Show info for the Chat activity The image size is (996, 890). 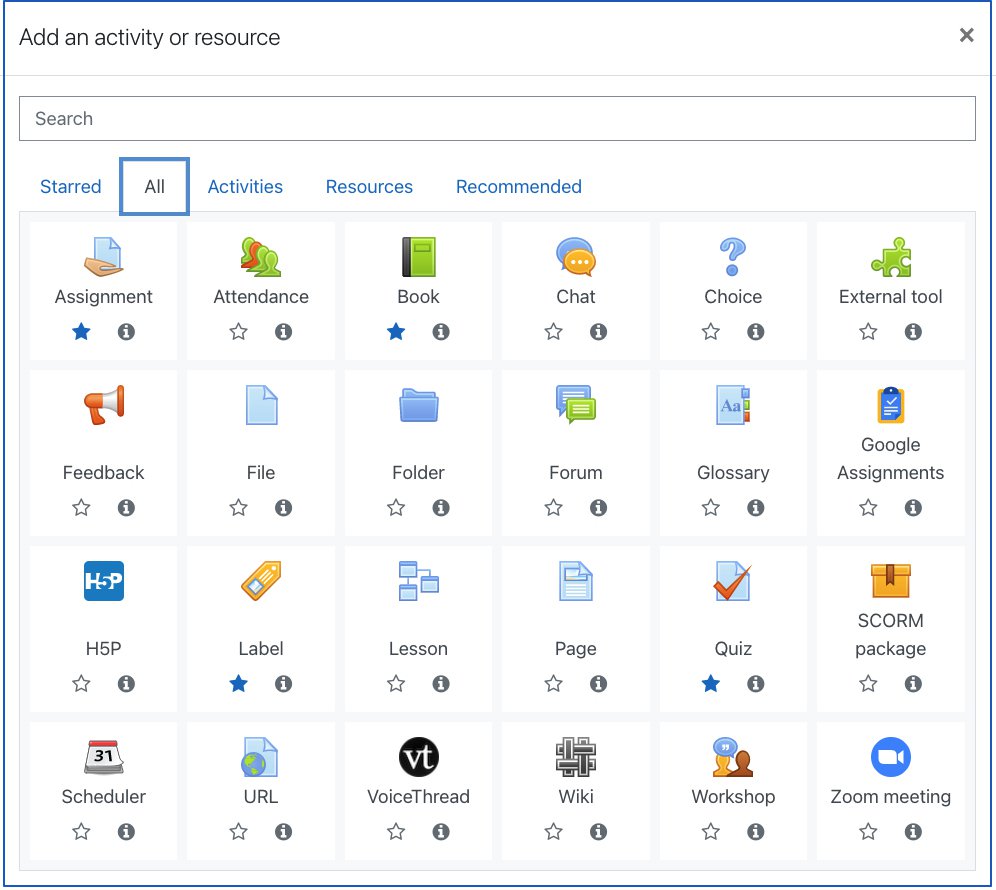598,332
